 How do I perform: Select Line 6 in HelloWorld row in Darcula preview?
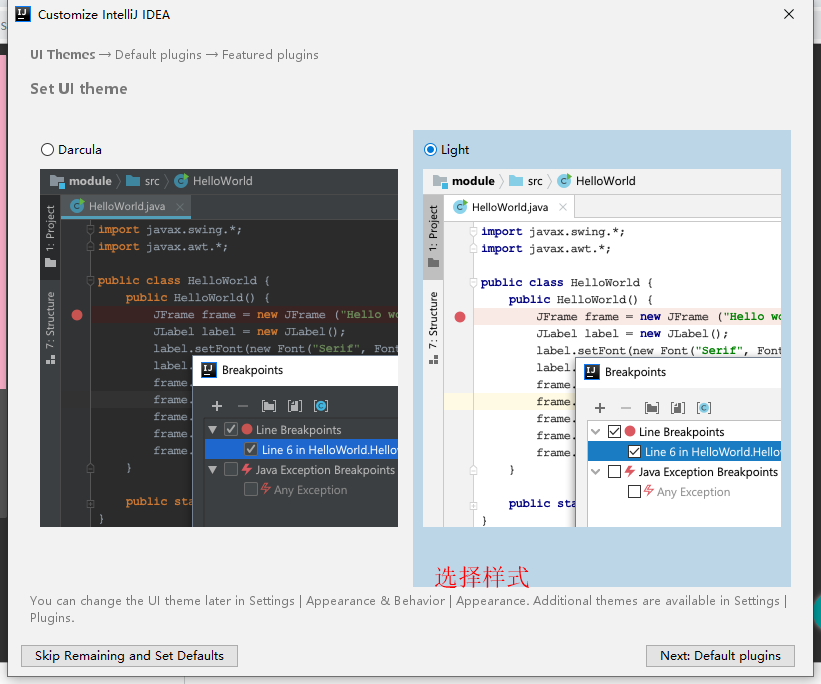[302, 449]
